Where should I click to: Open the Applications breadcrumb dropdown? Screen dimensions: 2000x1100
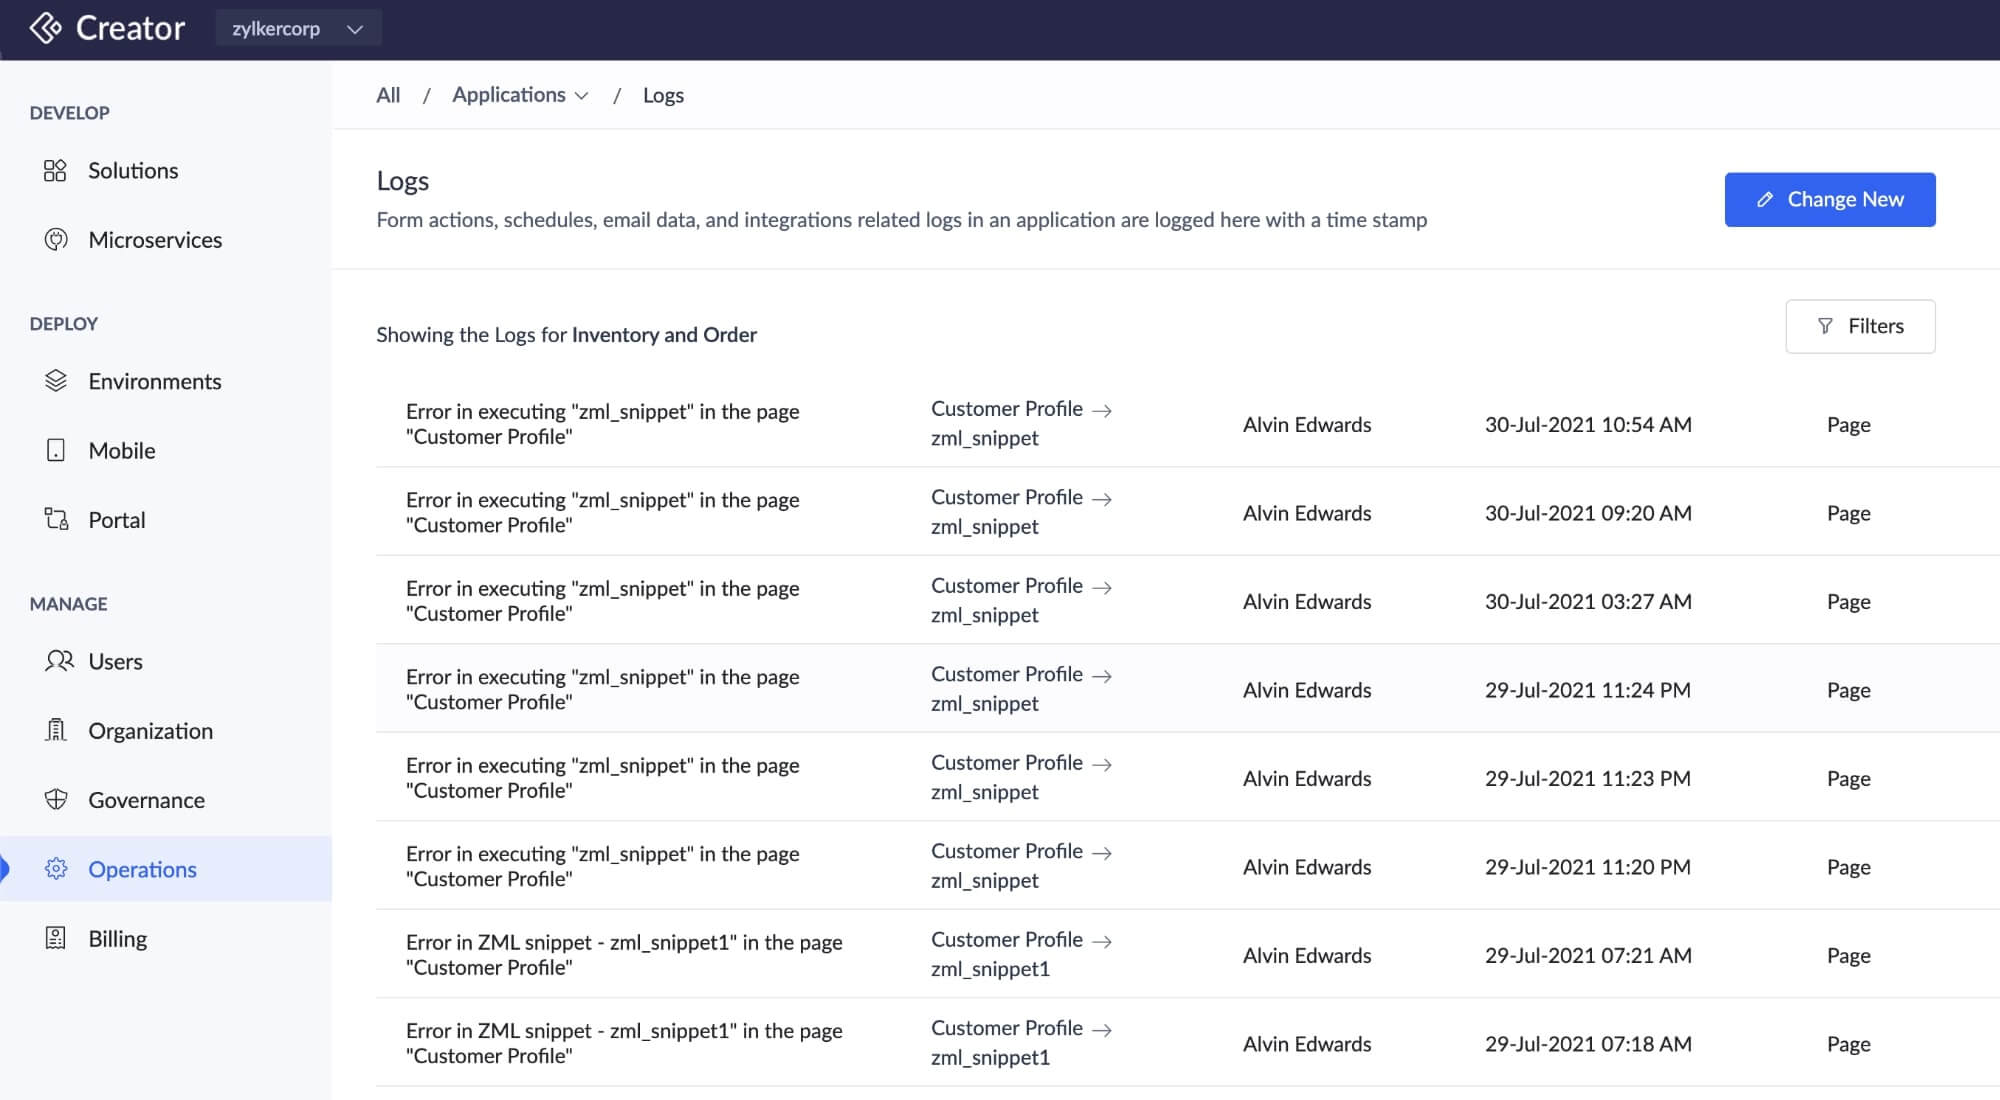[520, 95]
